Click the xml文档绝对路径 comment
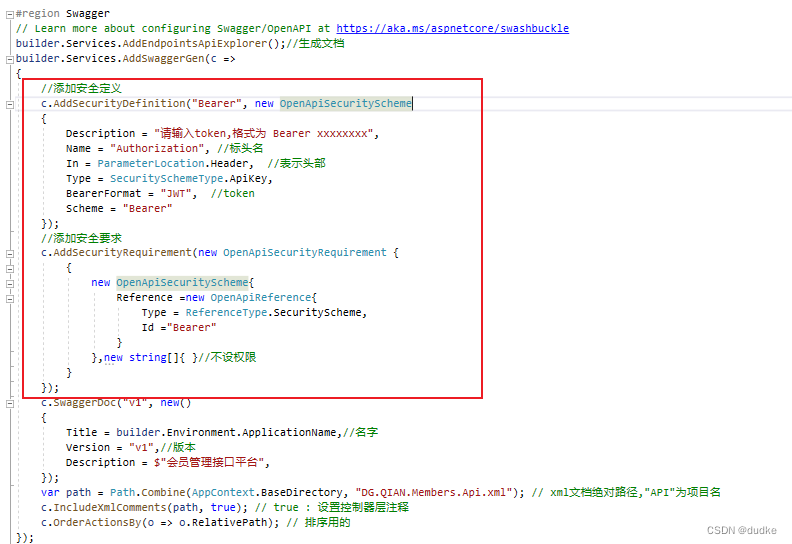Viewport: 792px width, 544px height. click(x=626, y=492)
